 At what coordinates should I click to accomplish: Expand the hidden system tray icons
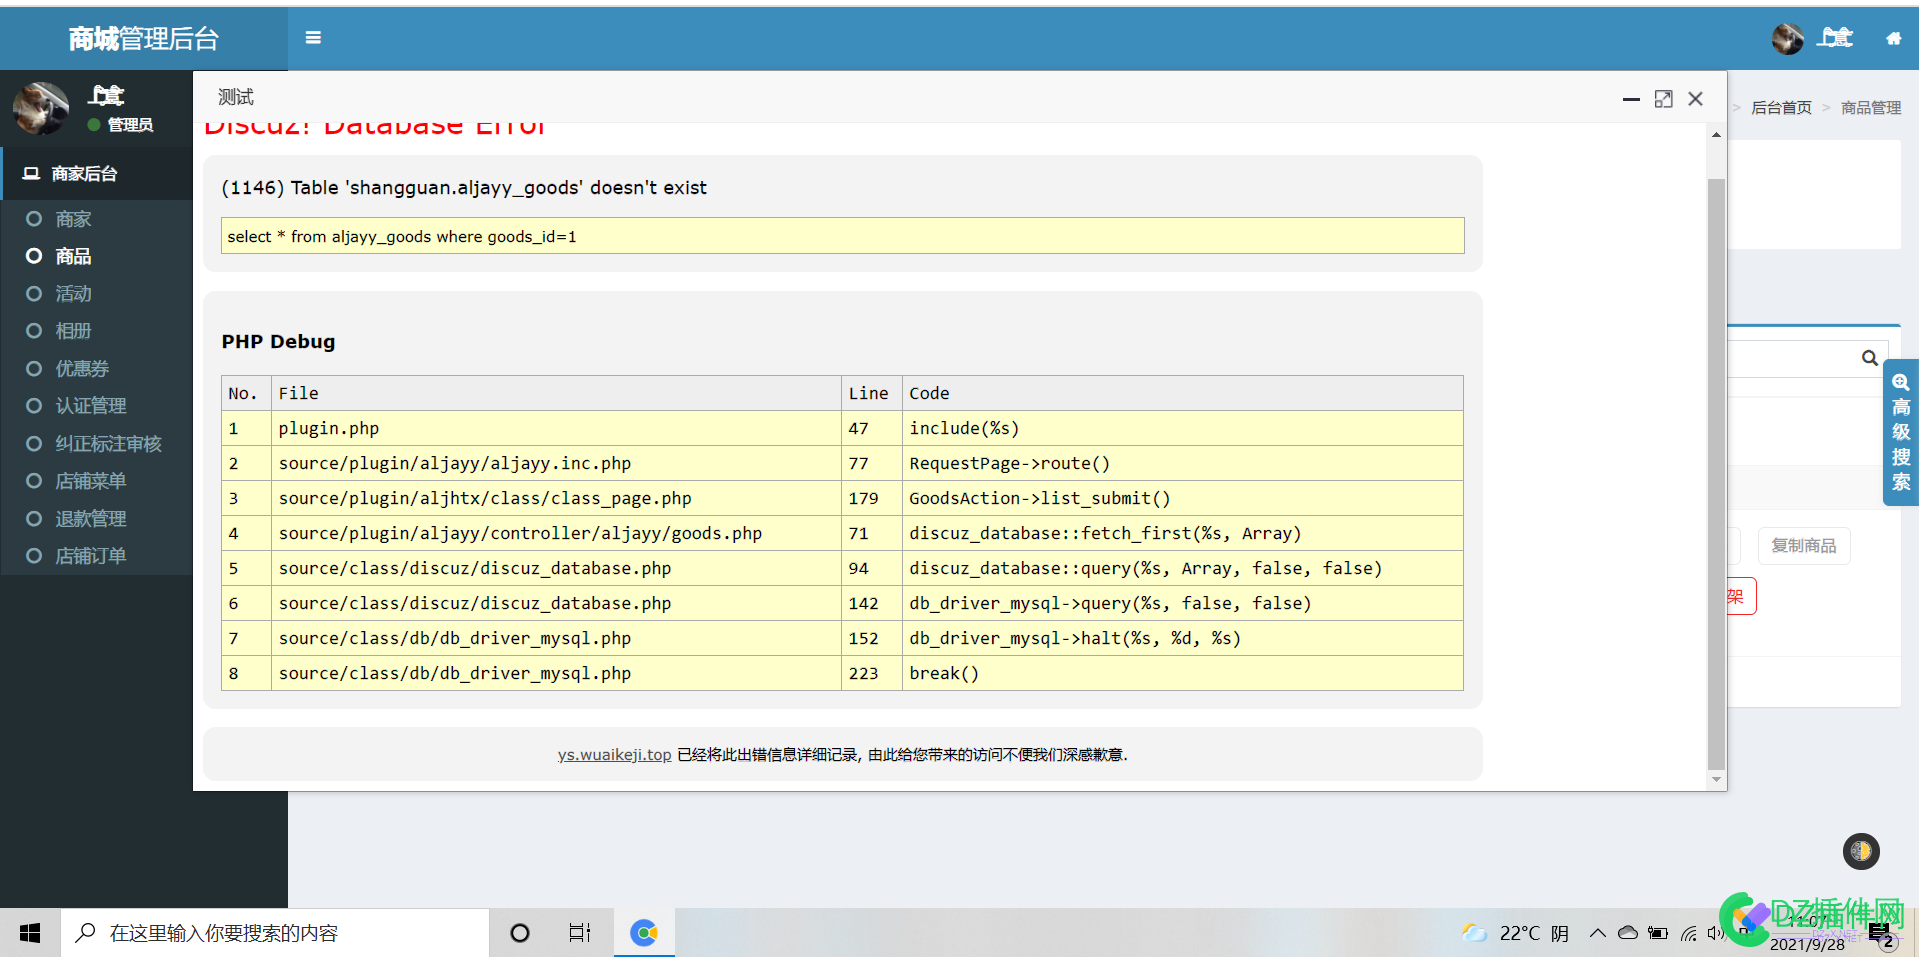click(1597, 933)
